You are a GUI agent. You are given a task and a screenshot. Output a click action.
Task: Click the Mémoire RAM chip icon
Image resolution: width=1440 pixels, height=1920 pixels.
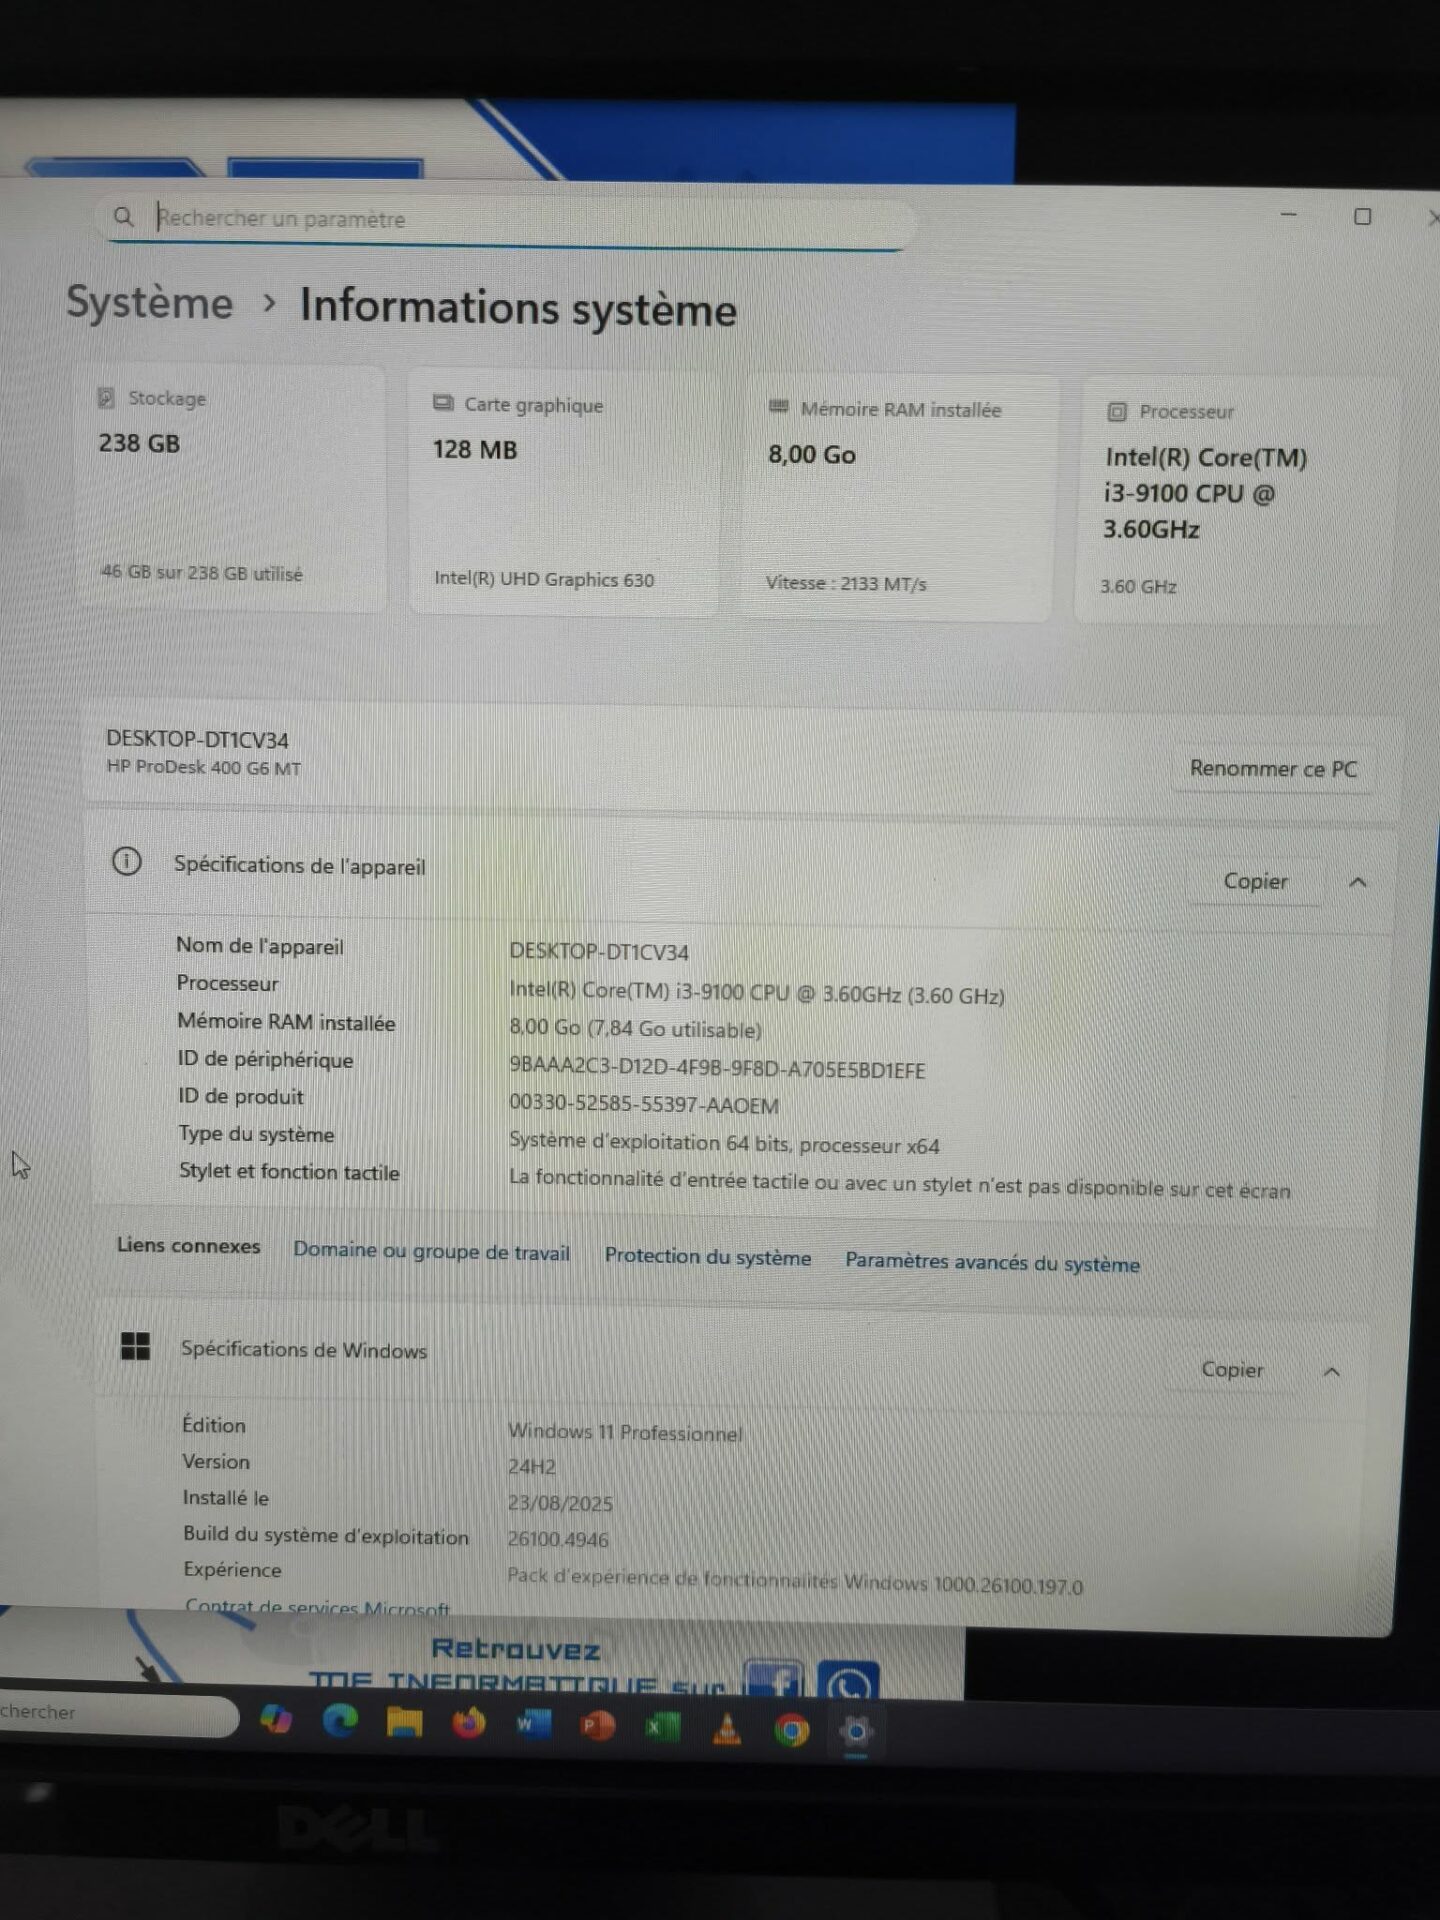tap(779, 407)
